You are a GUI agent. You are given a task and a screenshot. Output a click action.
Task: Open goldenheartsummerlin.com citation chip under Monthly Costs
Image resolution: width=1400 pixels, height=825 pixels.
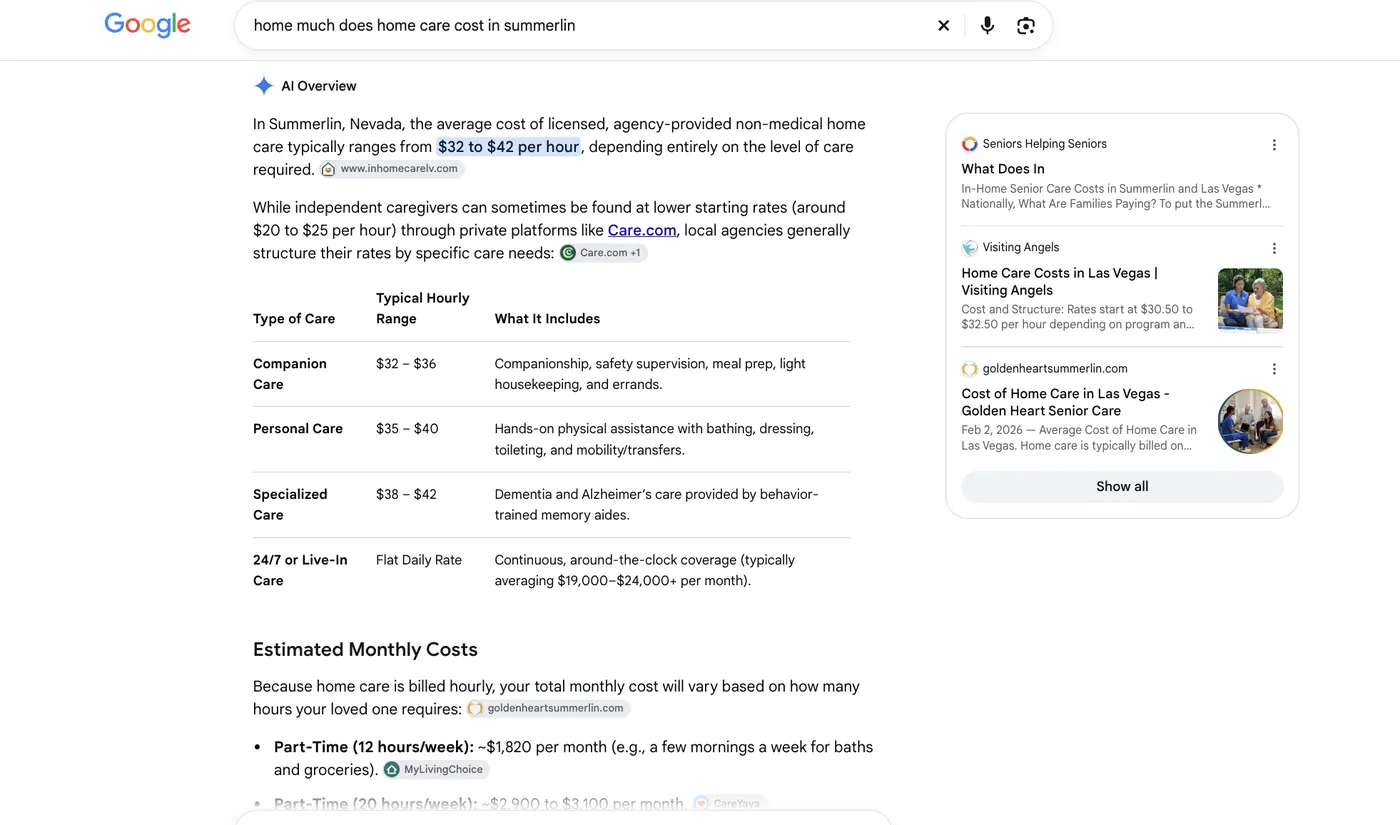(548, 708)
